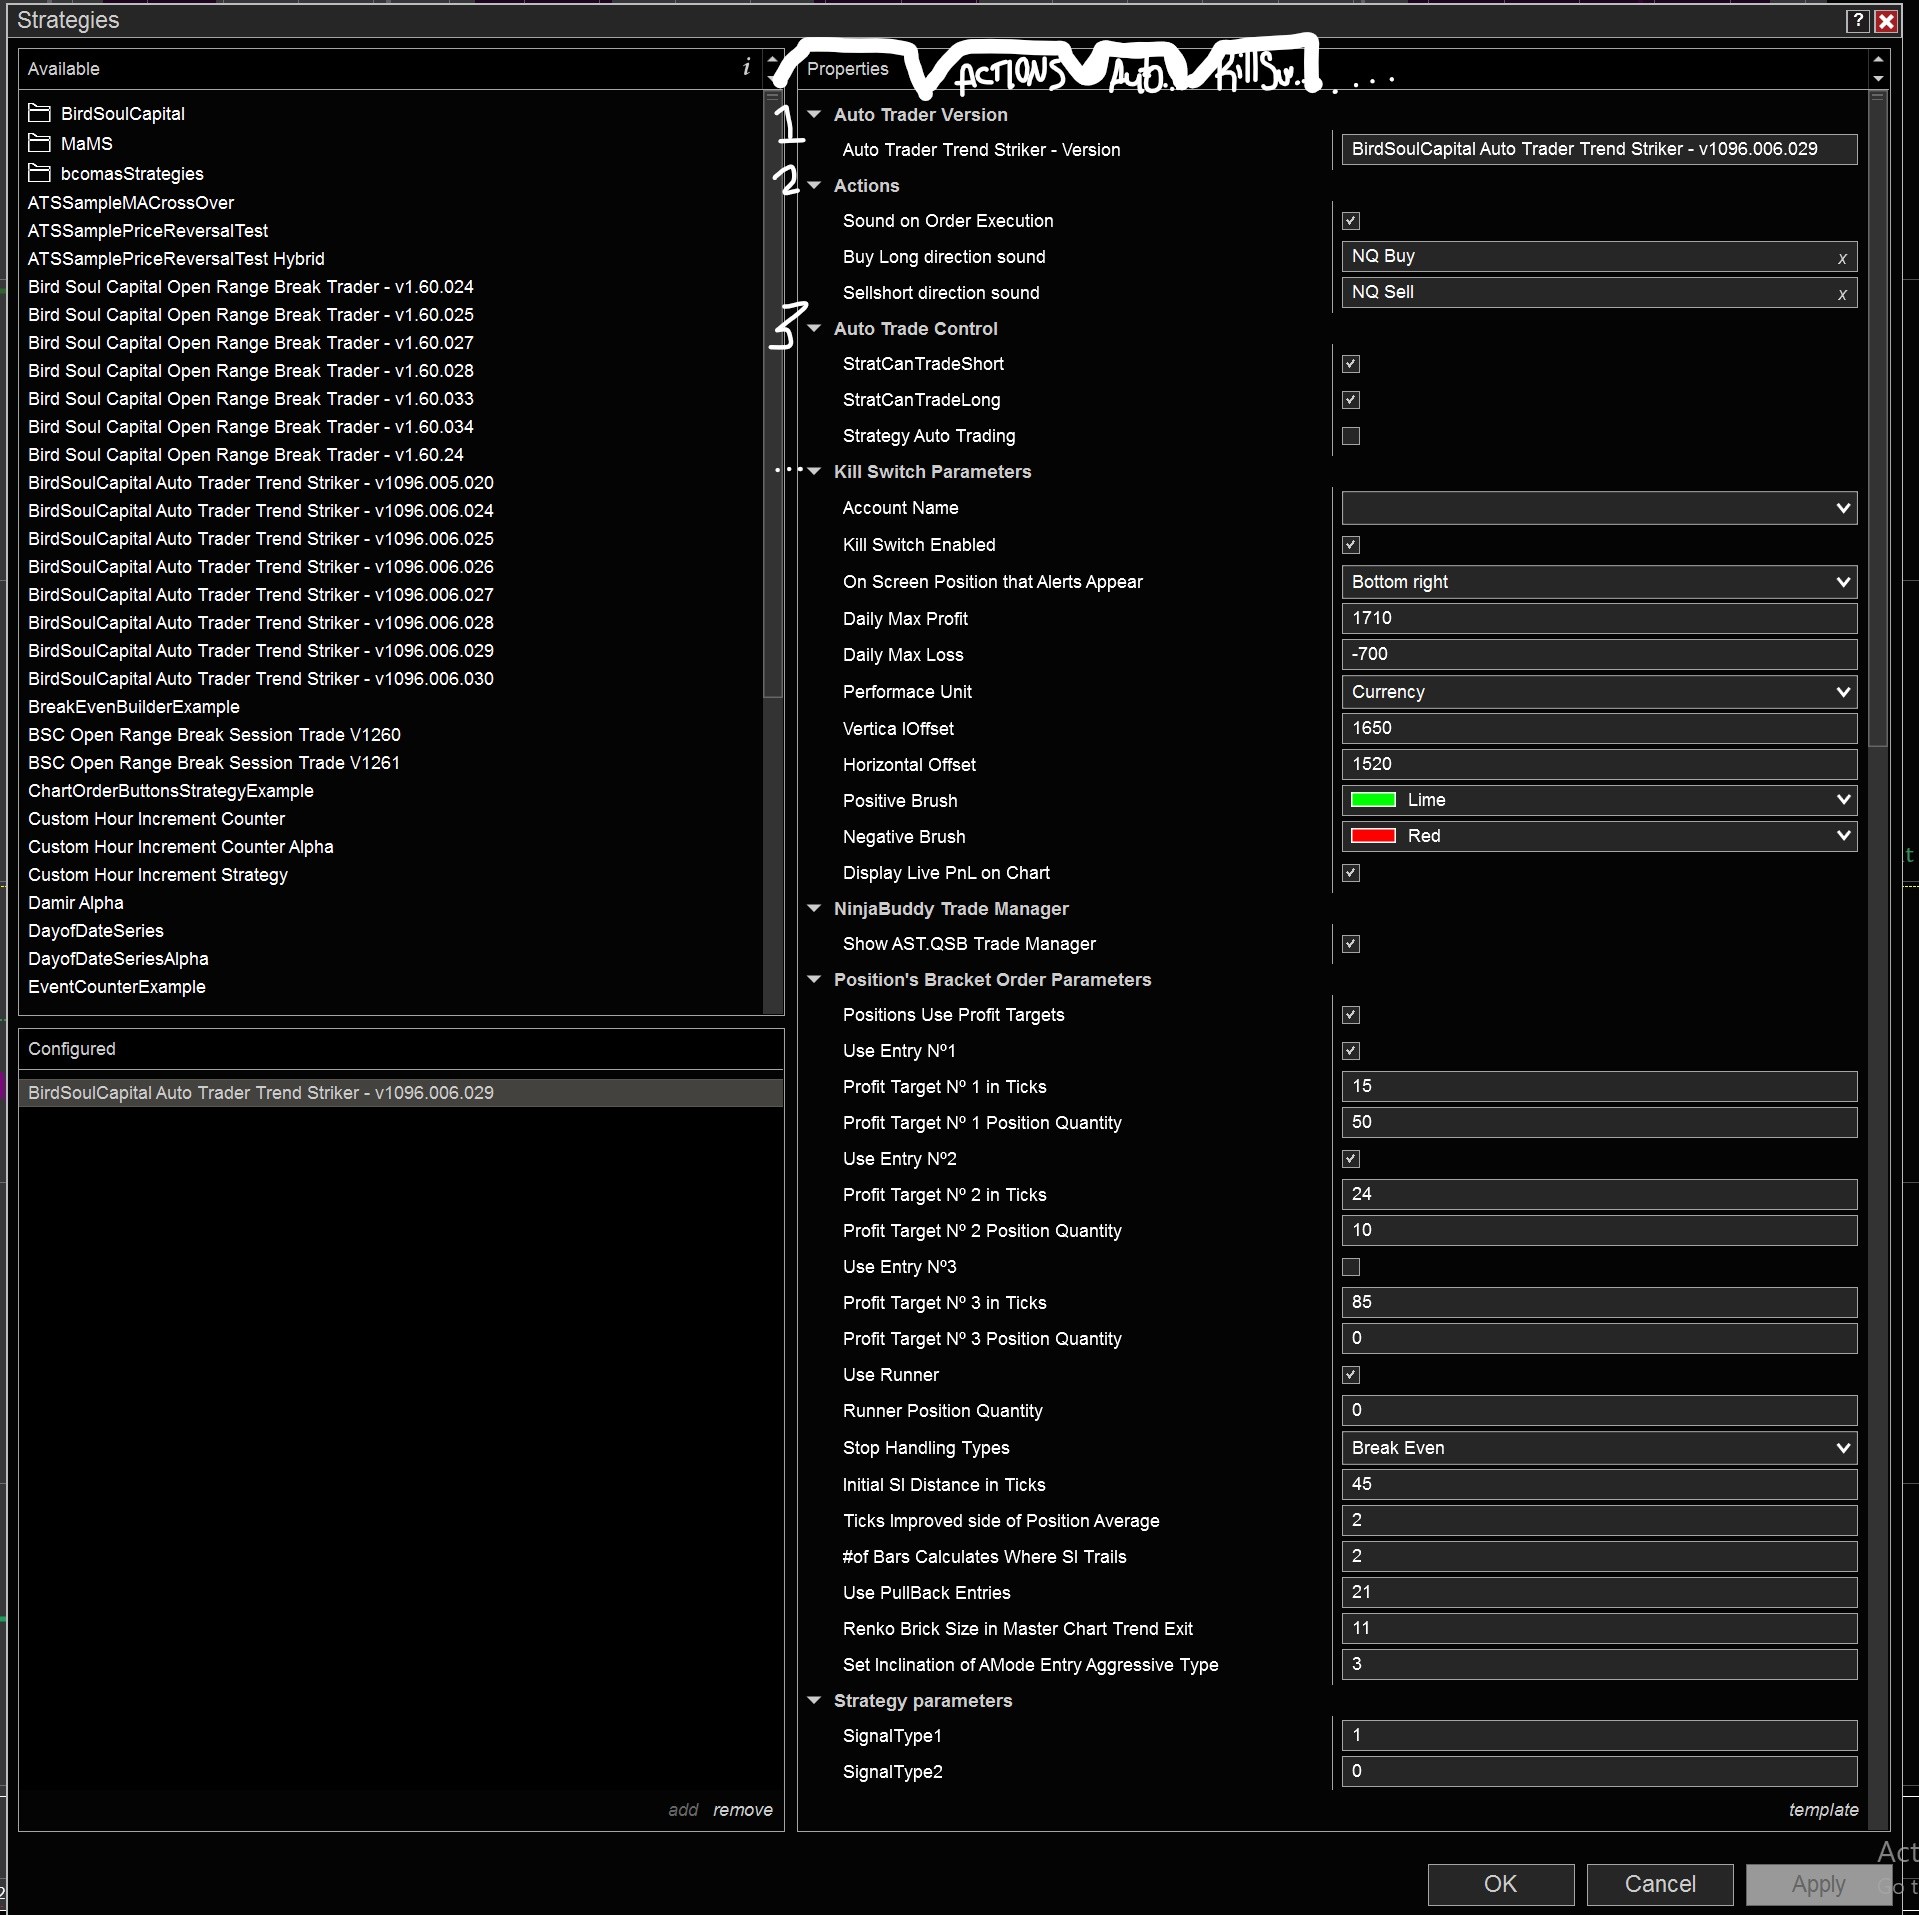Clear the NQ Buy sound selection
This screenshot has height=1915, width=1919.
1842,258
